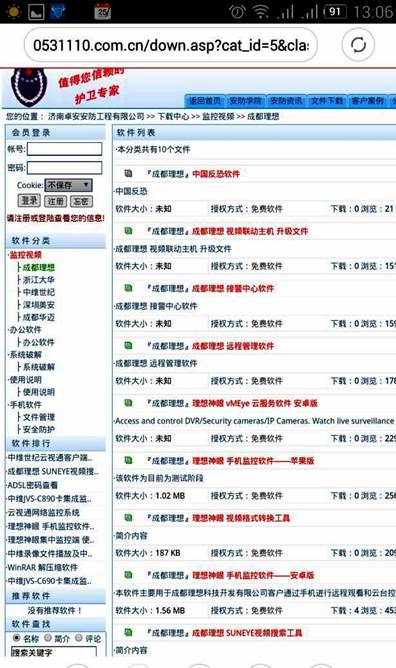Click the file icon beside 中国反恐软件
Viewport: 396px width, 668px height.
(x=128, y=173)
